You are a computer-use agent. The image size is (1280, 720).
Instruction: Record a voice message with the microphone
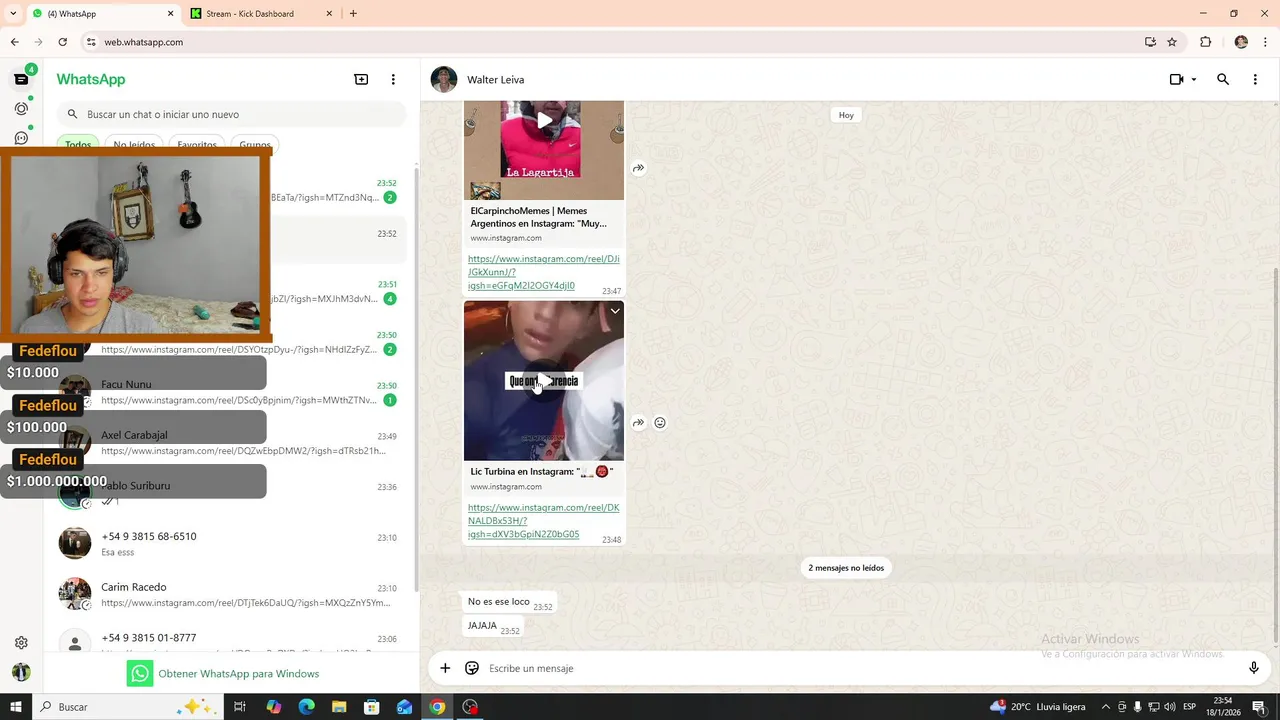[x=1254, y=668]
